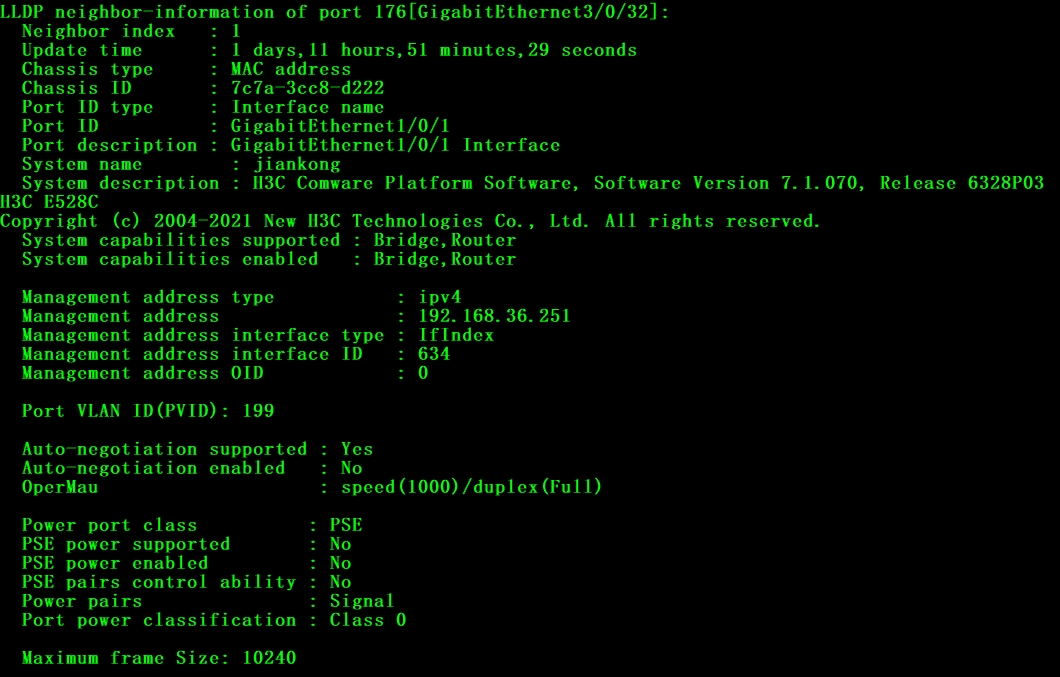Click the maximum frame size value 10240
The width and height of the screenshot is (1060, 677).
pyautogui.click(x=270, y=658)
